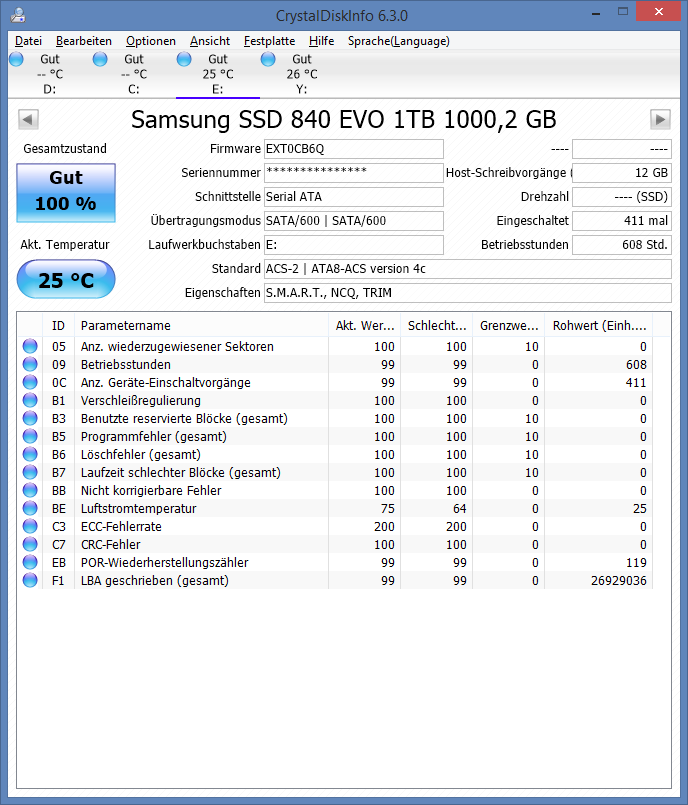Open the Festplatte menu
The image size is (688, 805).
[x=270, y=41]
